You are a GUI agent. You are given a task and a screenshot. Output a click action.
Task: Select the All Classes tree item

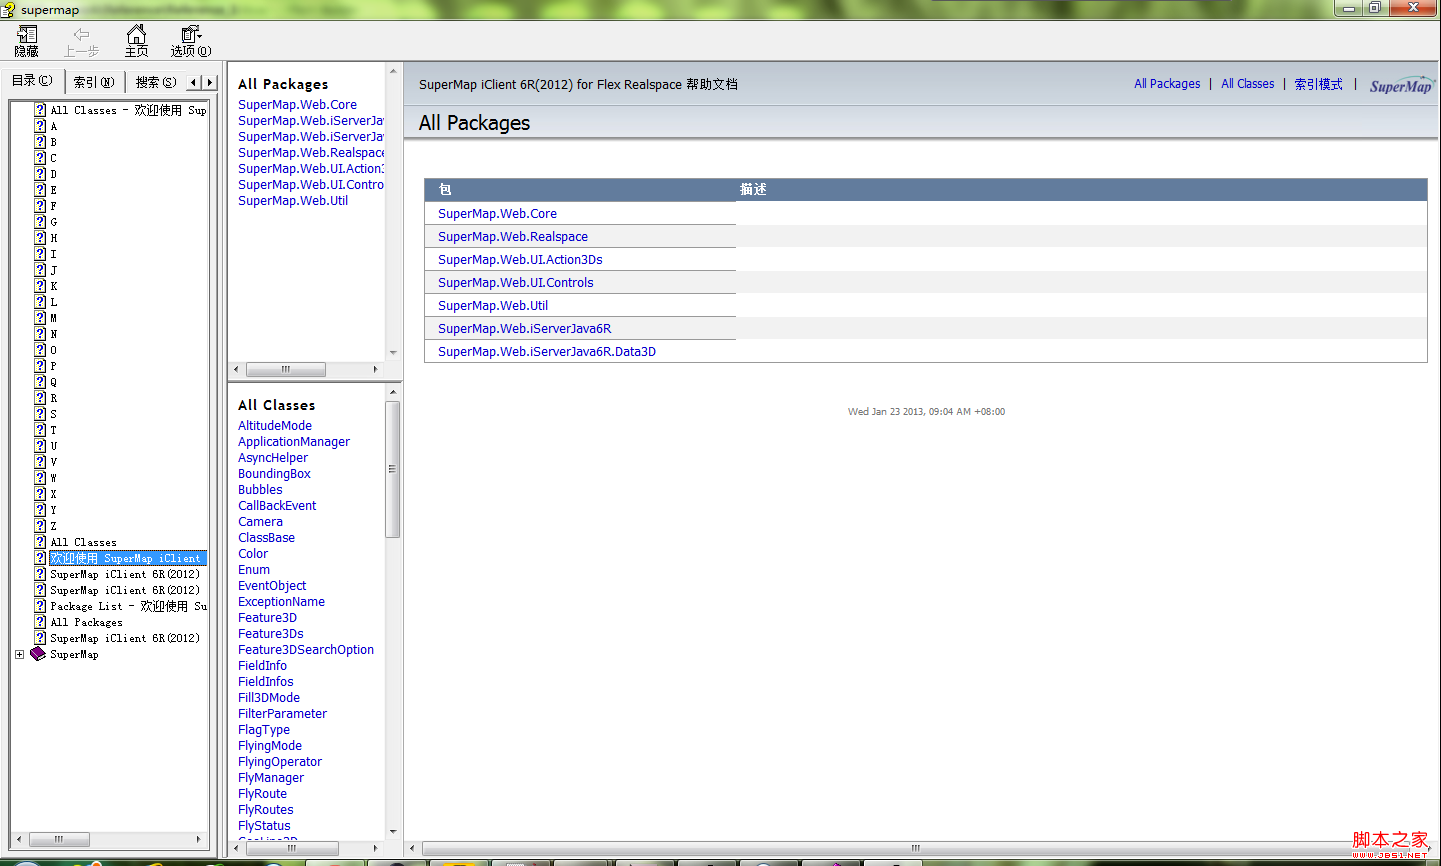83,542
